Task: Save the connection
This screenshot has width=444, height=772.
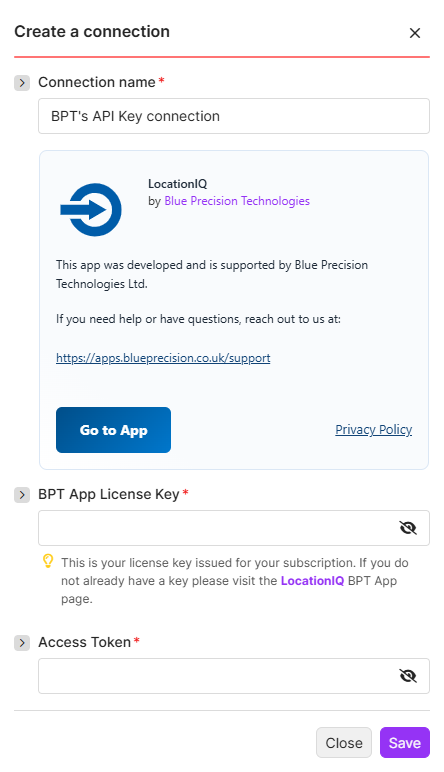Action: [x=405, y=742]
